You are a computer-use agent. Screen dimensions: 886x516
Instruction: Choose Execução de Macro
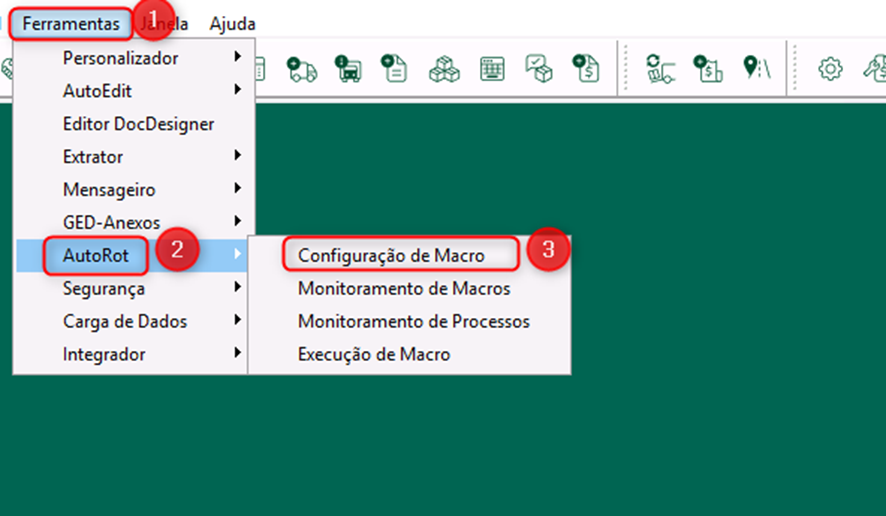409,354
